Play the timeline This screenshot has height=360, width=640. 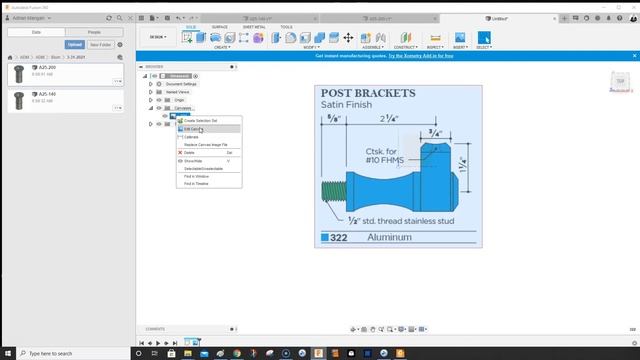click(x=158, y=343)
